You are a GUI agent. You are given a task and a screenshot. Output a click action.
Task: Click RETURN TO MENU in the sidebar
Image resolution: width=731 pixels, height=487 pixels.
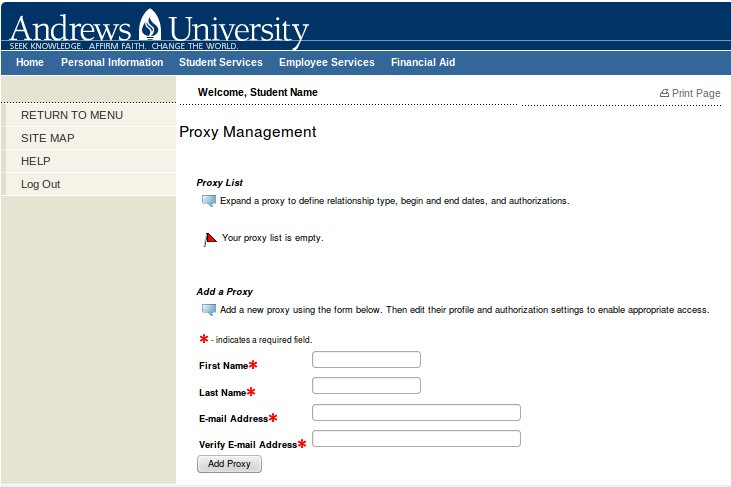click(72, 115)
